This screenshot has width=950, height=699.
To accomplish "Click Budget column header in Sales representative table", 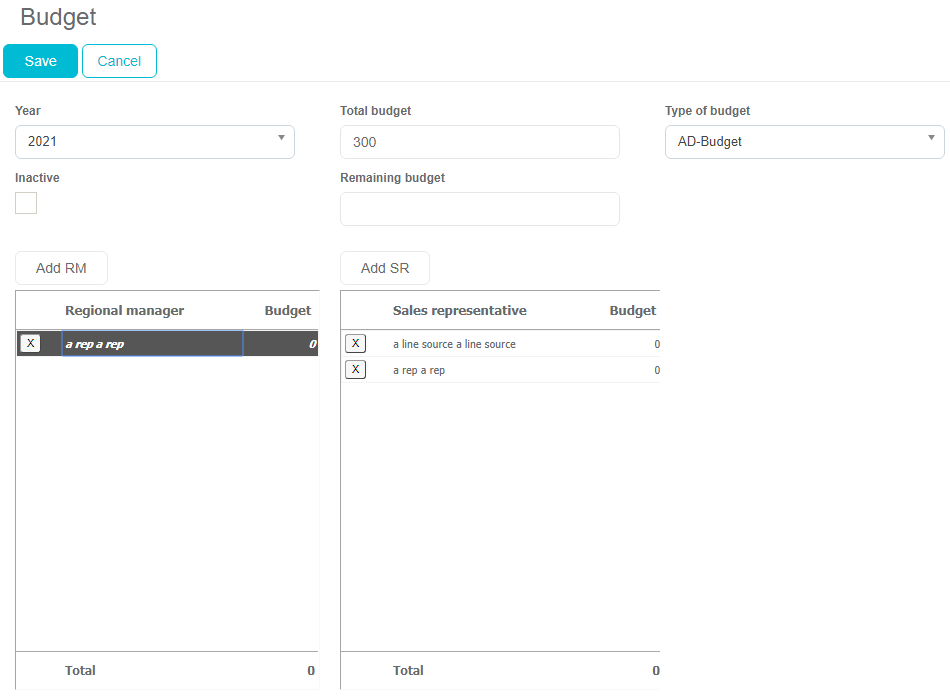I will pyautogui.click(x=632, y=311).
